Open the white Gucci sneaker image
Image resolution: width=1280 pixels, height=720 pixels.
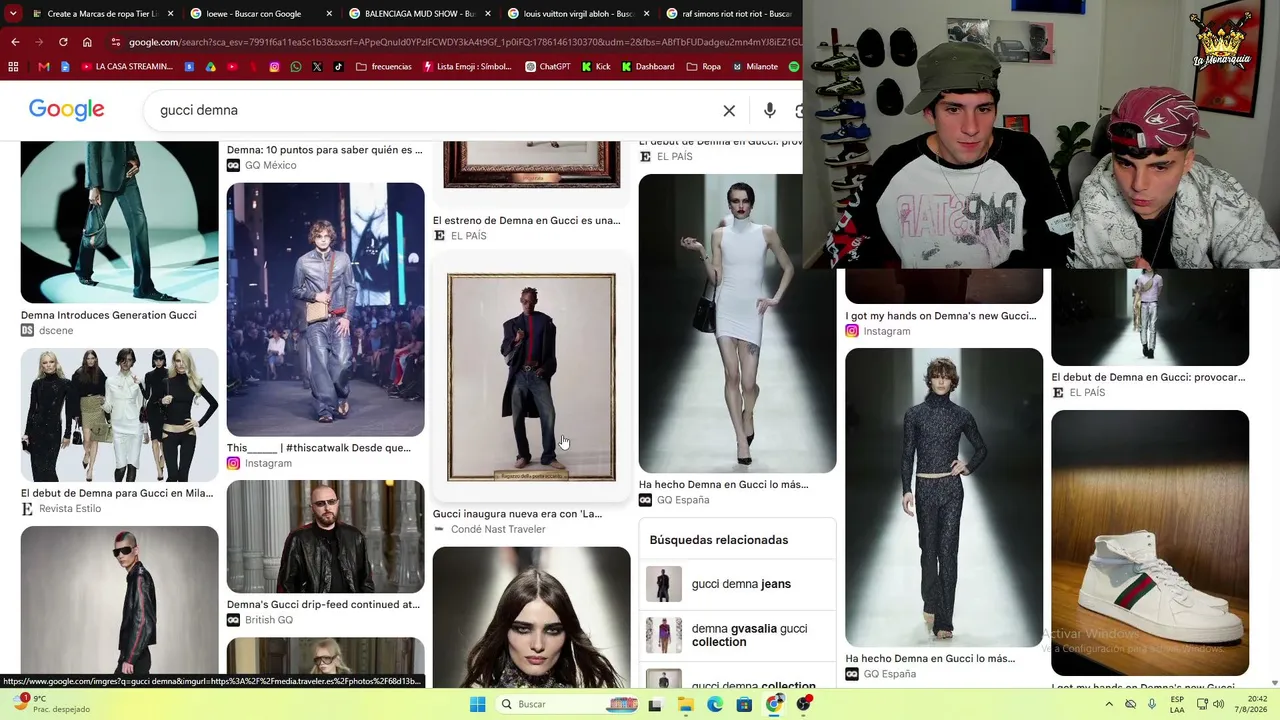(1149, 543)
